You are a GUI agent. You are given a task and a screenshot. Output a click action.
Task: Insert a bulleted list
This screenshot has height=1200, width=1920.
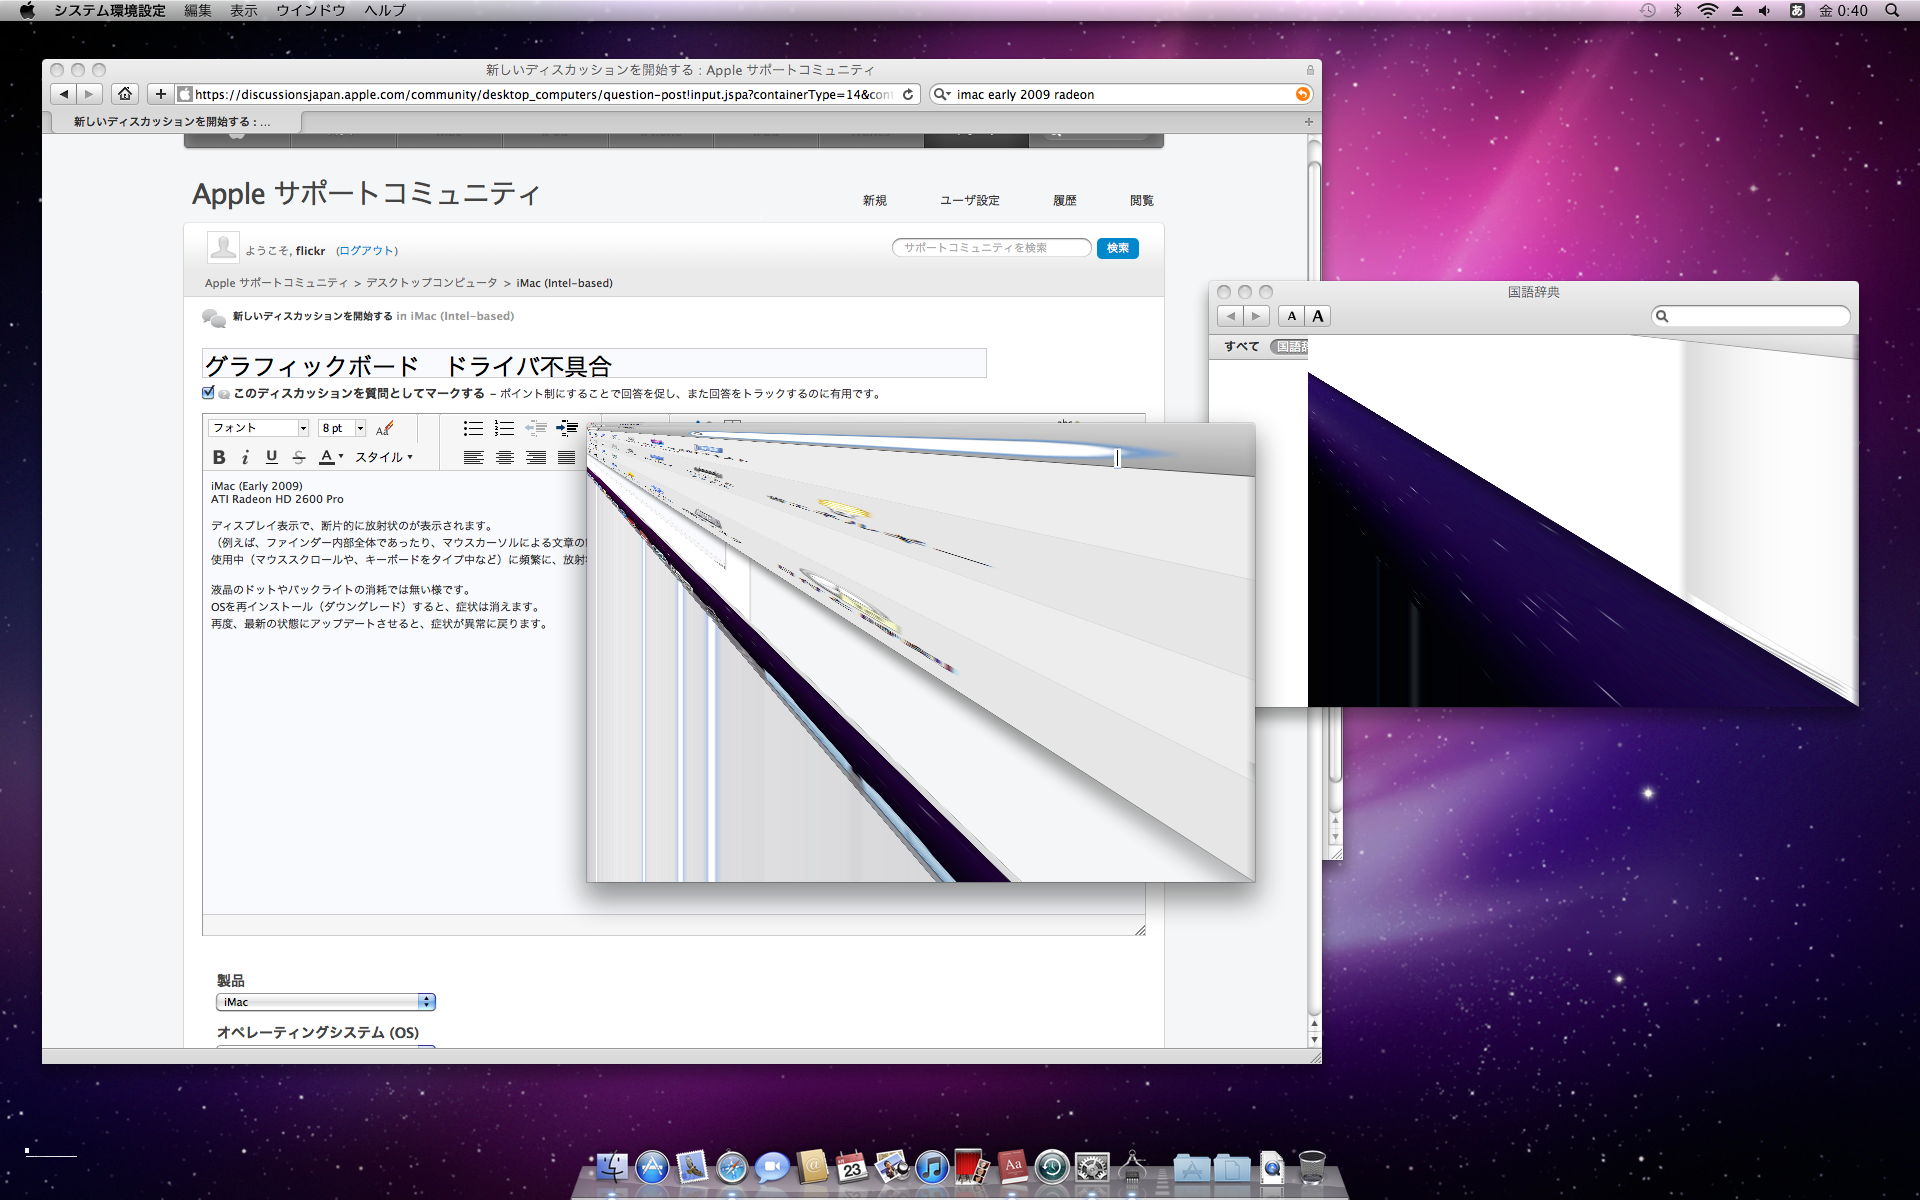(x=473, y=428)
